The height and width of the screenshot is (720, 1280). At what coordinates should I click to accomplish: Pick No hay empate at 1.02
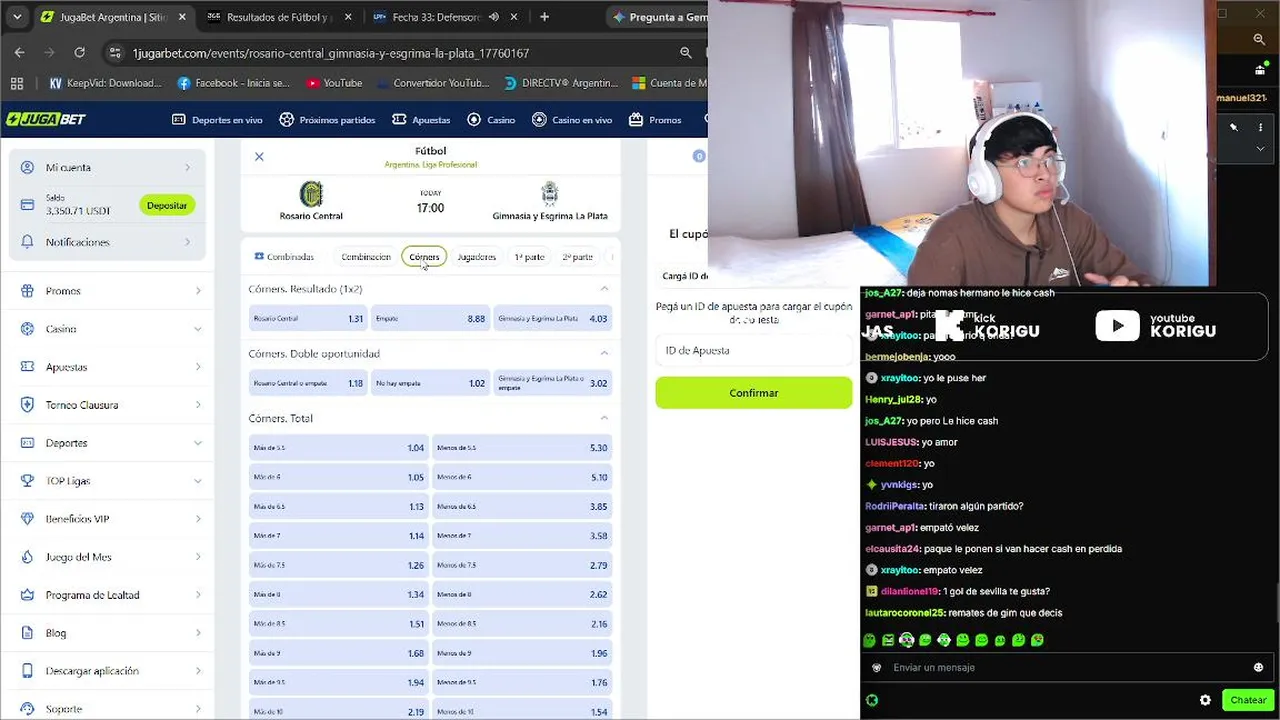coord(430,383)
